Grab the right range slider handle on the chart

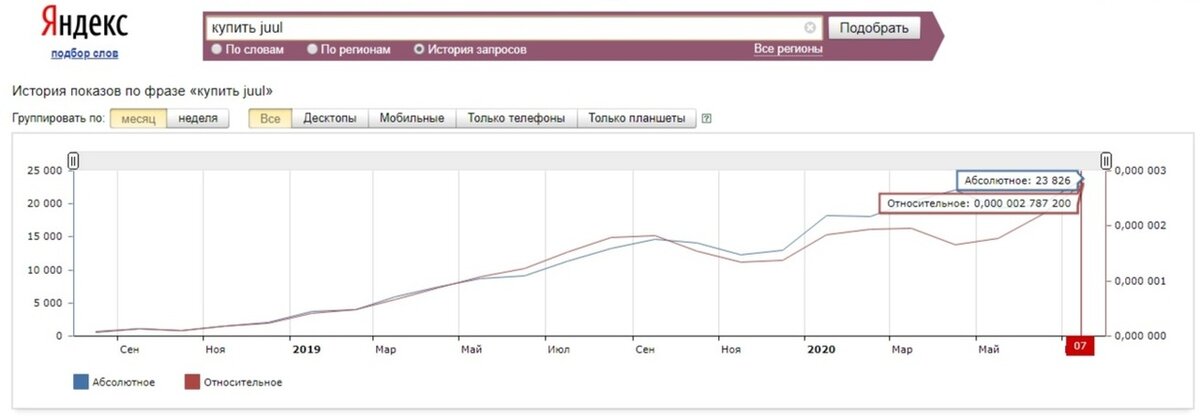pos(1106,160)
